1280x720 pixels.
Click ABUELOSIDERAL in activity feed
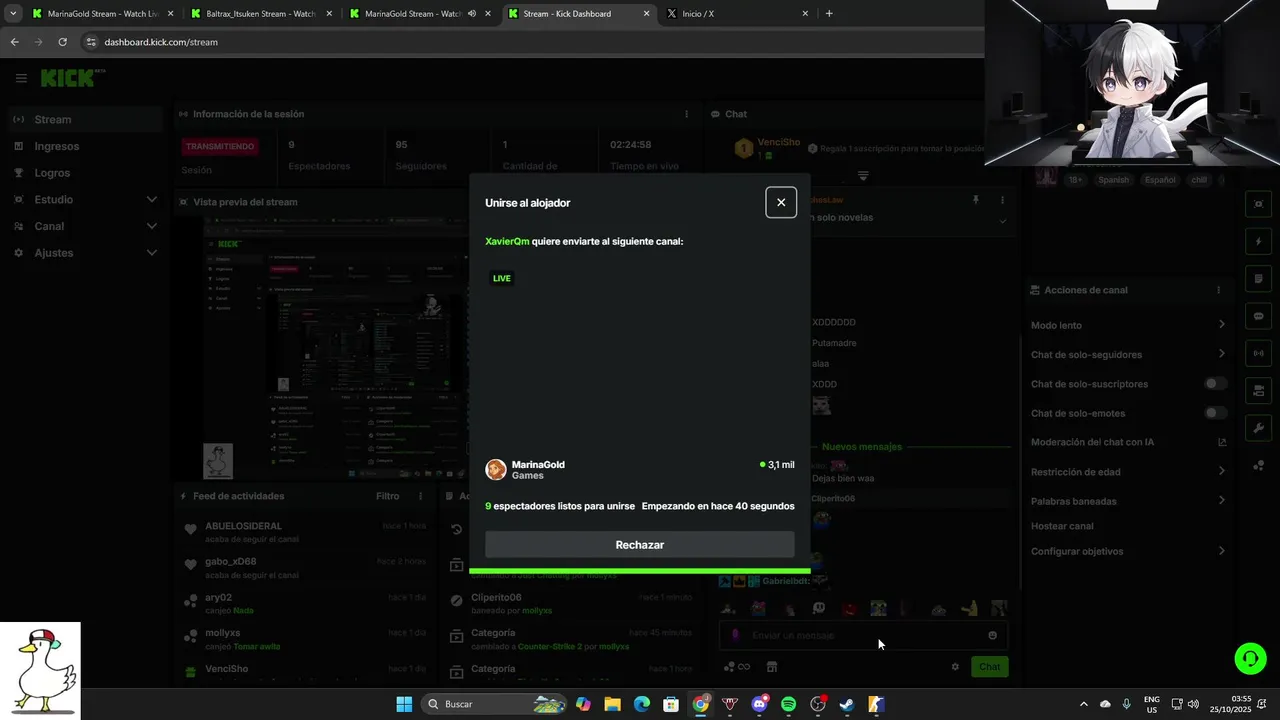click(x=243, y=526)
